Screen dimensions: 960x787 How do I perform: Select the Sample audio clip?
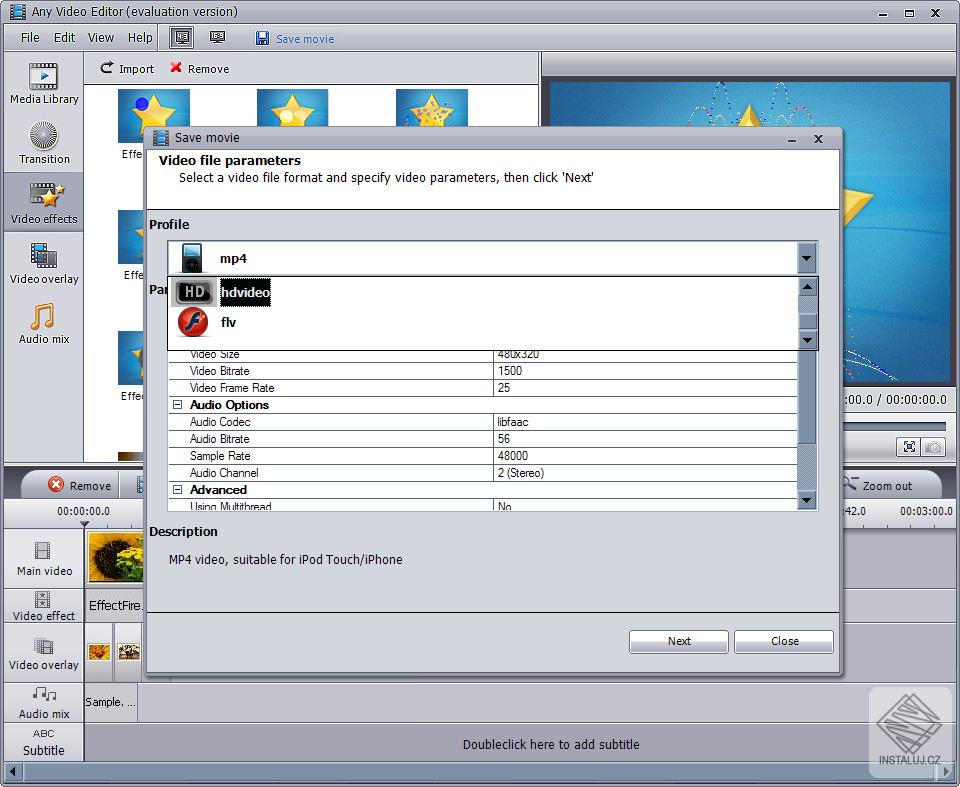110,702
